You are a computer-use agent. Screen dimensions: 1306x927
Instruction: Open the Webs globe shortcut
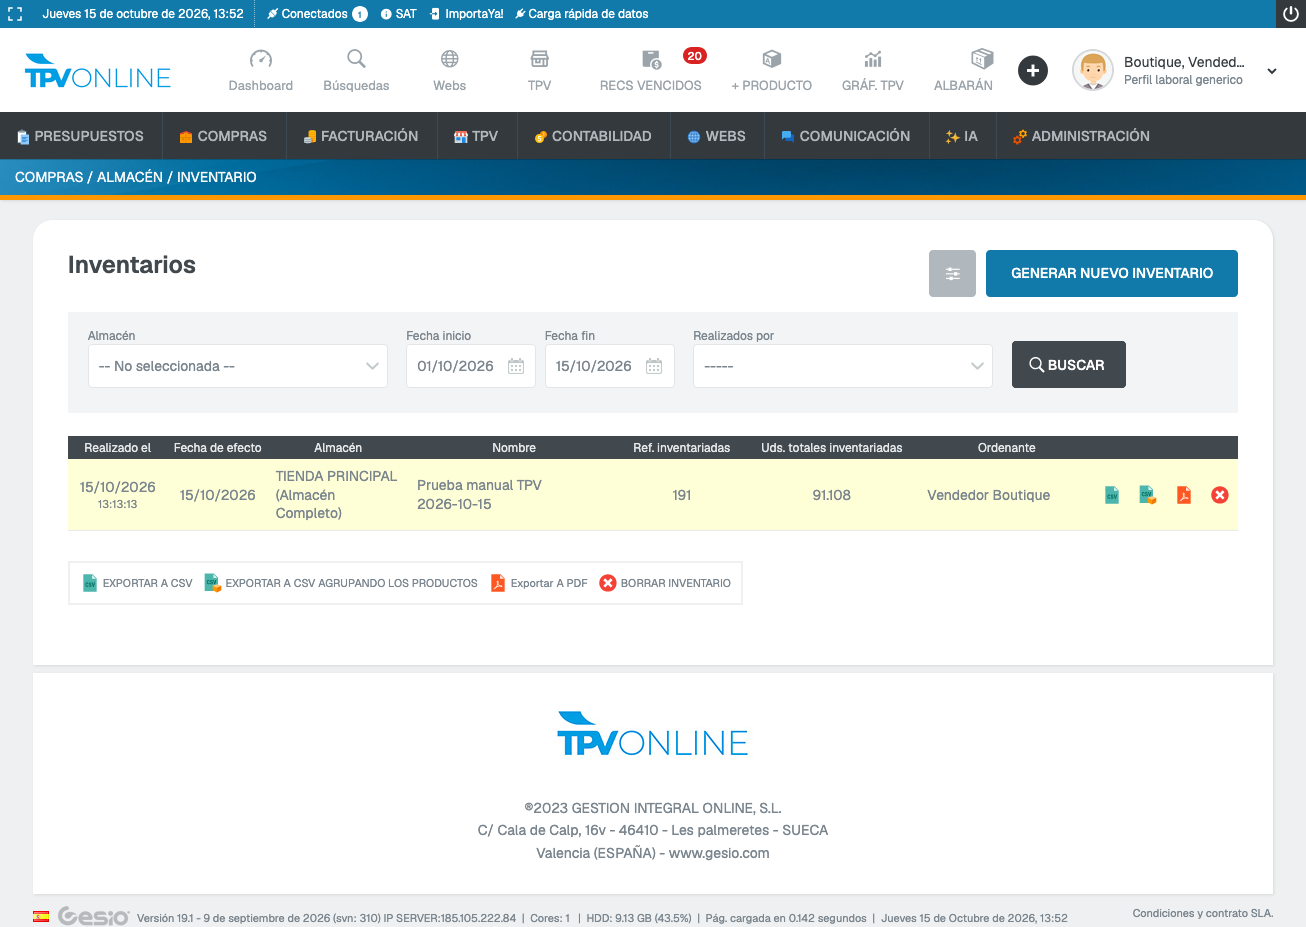(450, 59)
